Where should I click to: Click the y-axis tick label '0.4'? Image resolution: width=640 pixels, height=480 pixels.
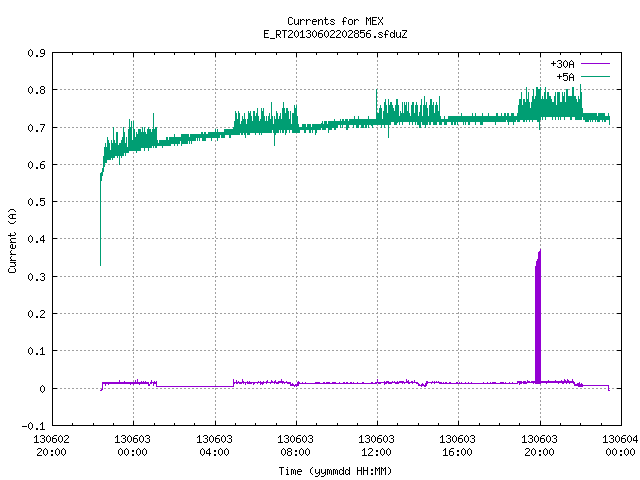tap(36, 239)
